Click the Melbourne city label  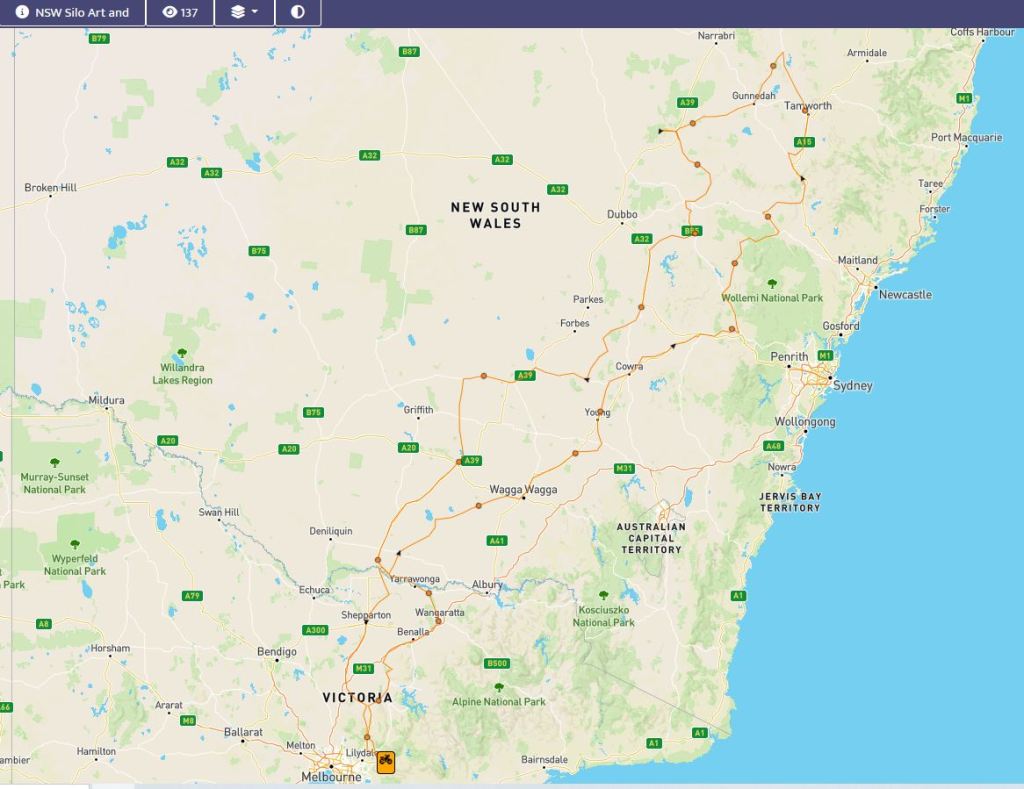tap(331, 777)
